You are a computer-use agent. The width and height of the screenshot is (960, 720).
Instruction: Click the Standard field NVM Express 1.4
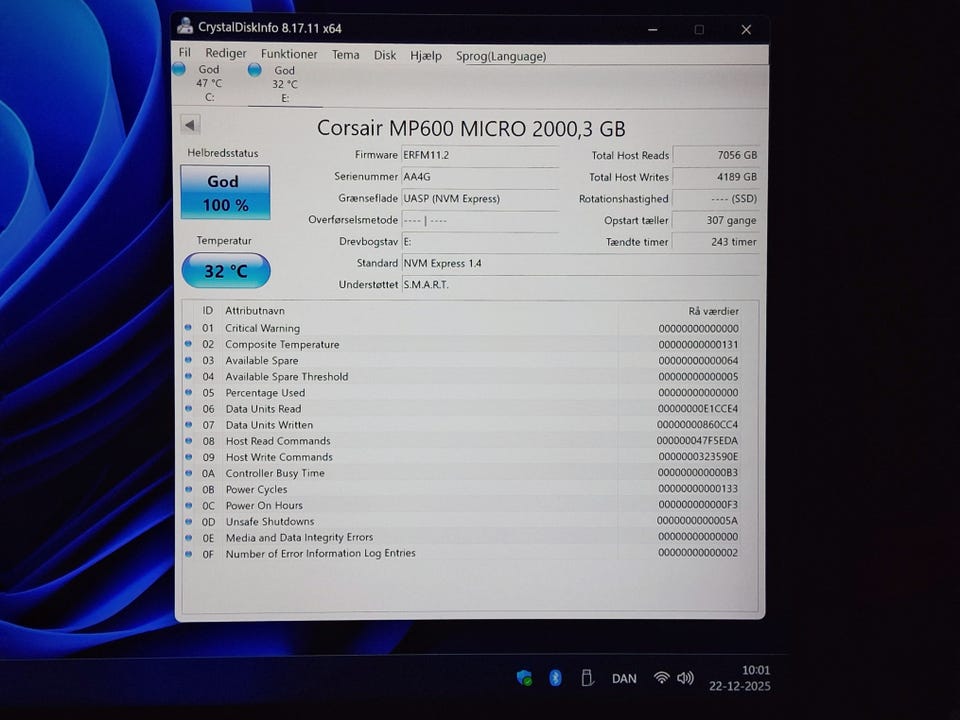click(x=580, y=263)
